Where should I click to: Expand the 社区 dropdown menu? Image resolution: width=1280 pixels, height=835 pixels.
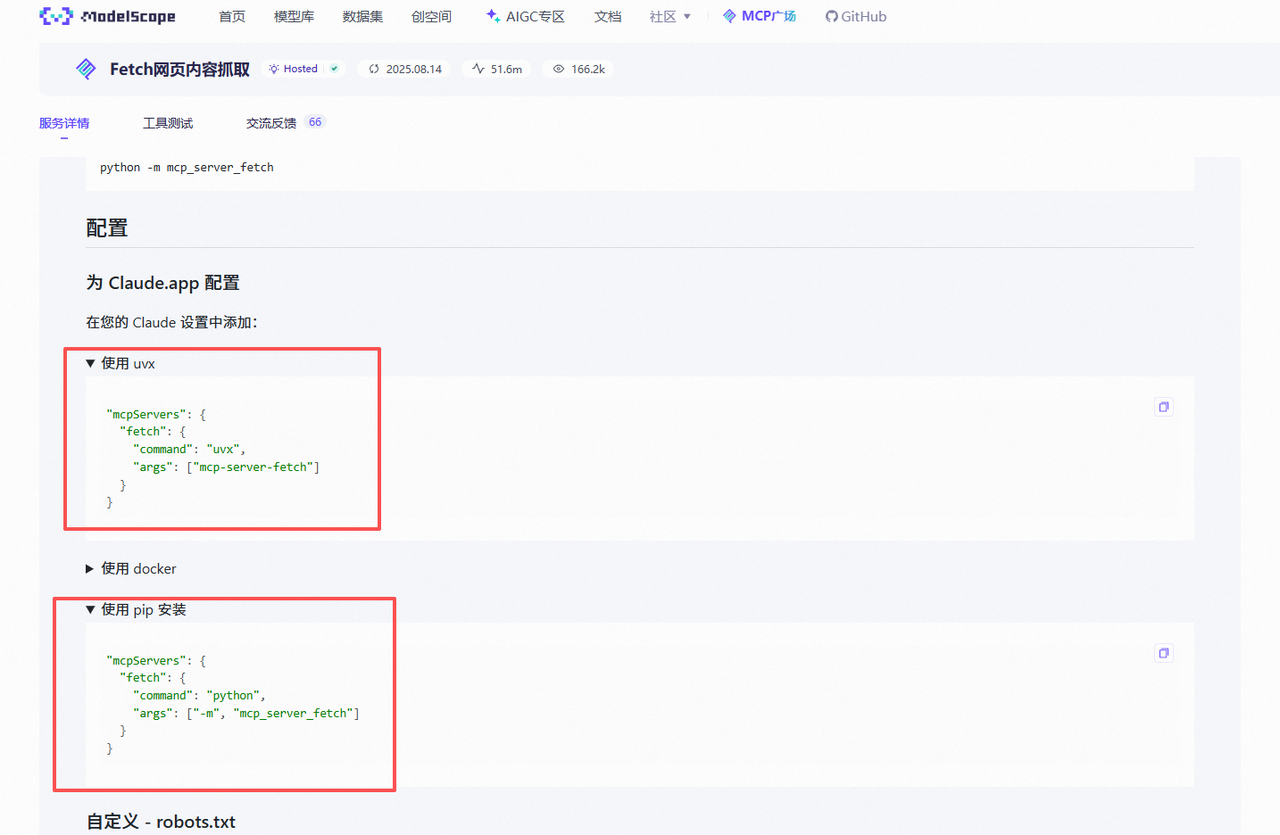tap(670, 16)
